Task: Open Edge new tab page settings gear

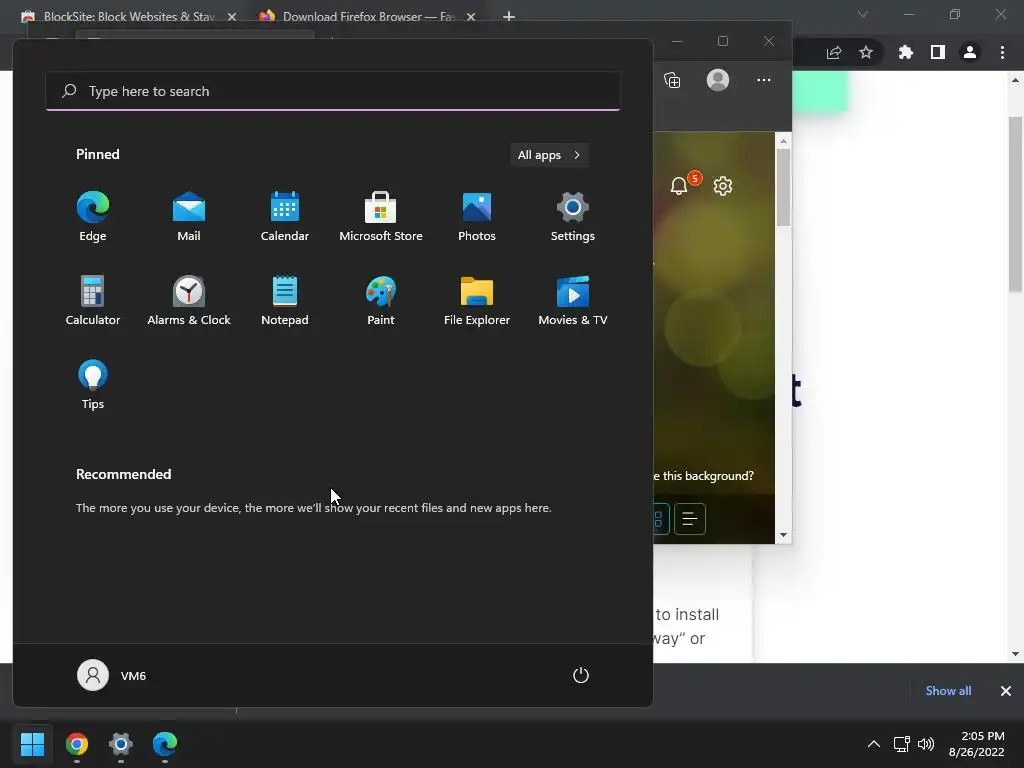Action: (x=723, y=186)
